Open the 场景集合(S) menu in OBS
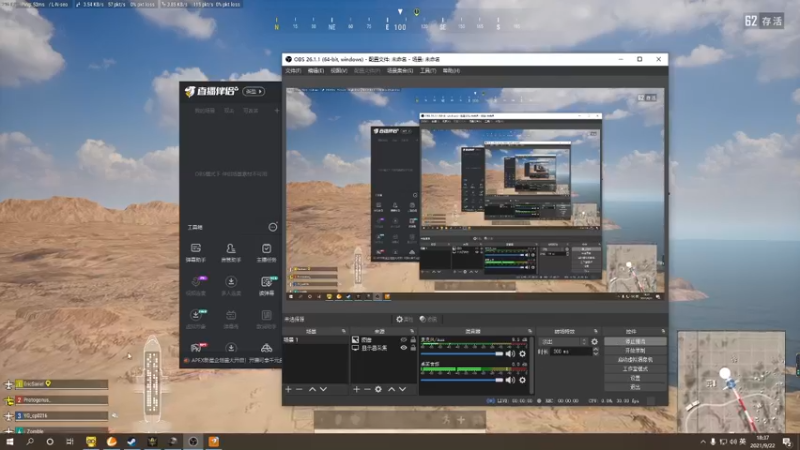 click(400, 70)
